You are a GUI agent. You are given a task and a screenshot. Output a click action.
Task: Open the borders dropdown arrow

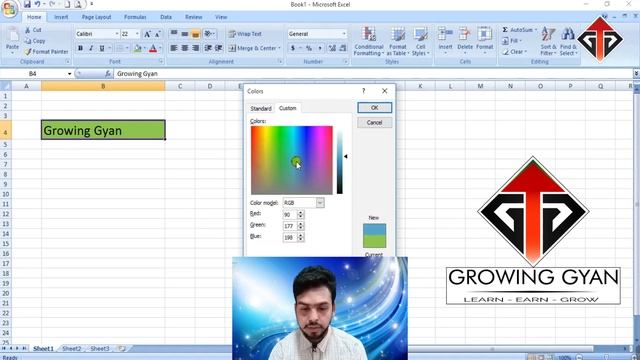pyautogui.click(x=127, y=48)
